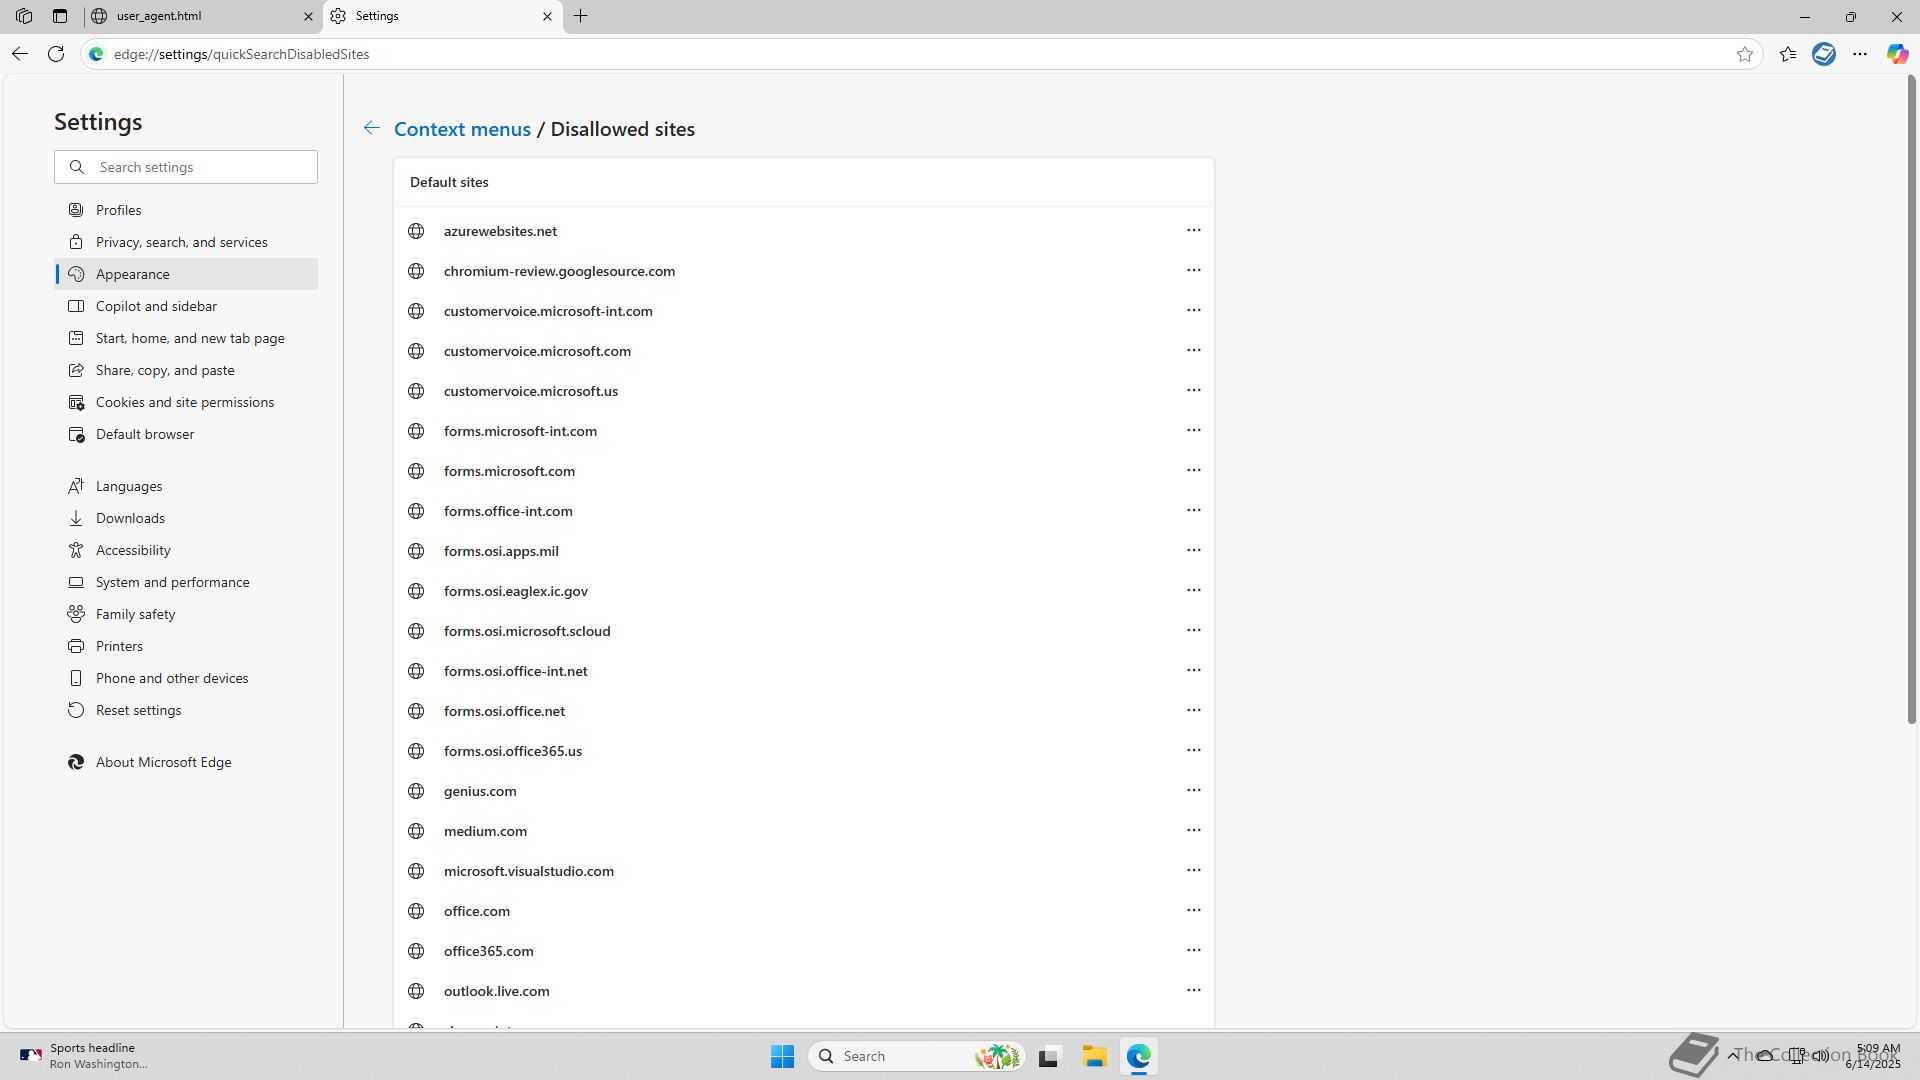Expand options menu for medium.com
The width and height of the screenshot is (1920, 1080).
pyautogui.click(x=1193, y=830)
